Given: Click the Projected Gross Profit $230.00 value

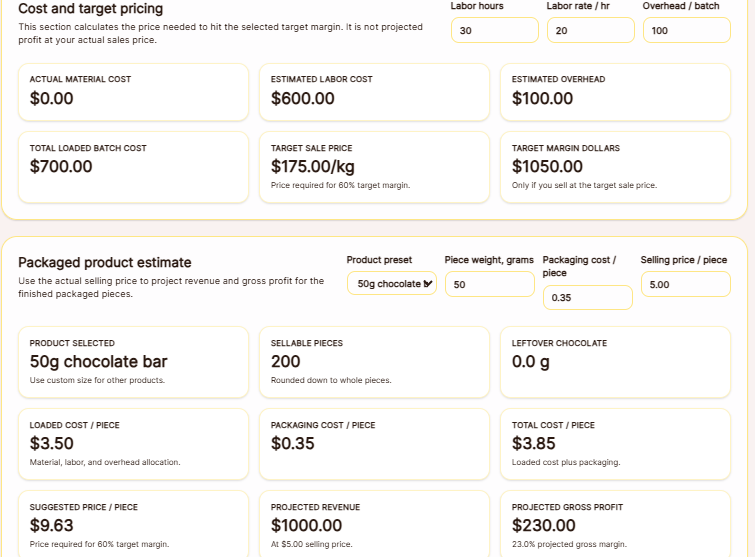Looking at the screenshot, I should pyautogui.click(x=544, y=525).
